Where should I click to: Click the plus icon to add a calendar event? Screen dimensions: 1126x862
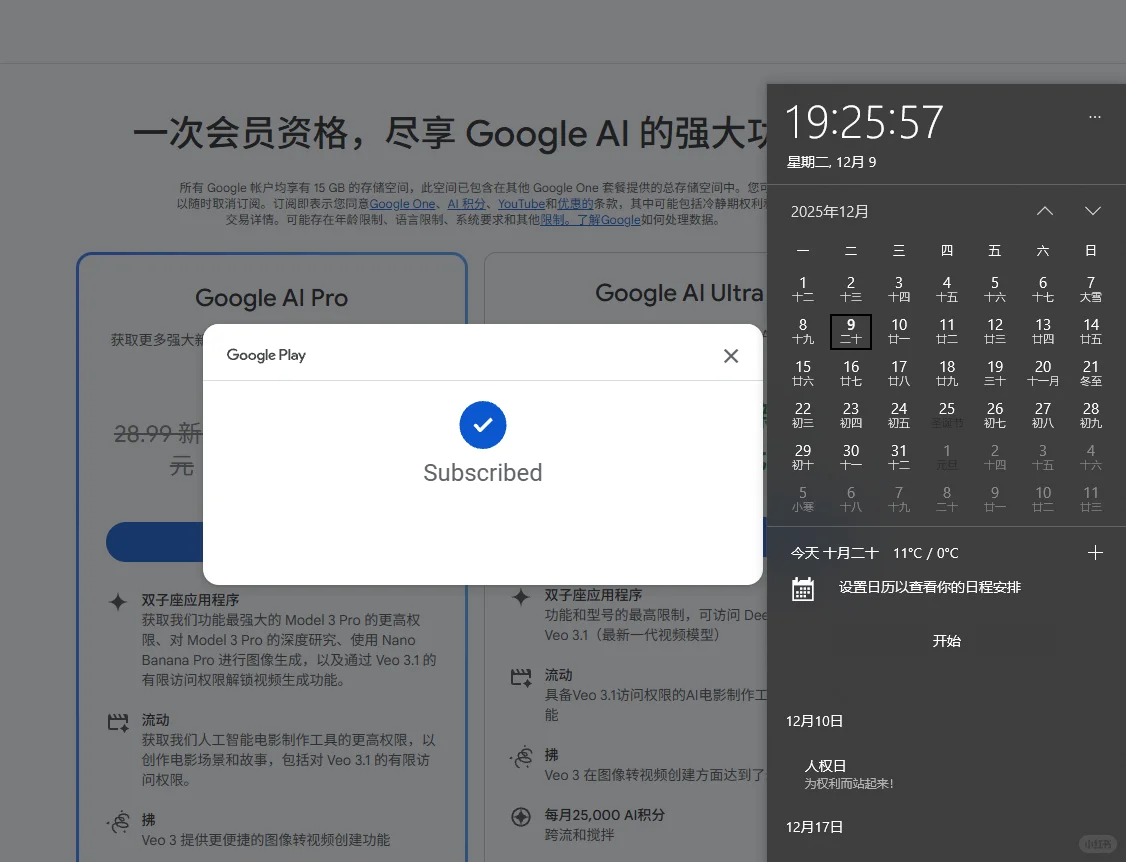point(1095,551)
